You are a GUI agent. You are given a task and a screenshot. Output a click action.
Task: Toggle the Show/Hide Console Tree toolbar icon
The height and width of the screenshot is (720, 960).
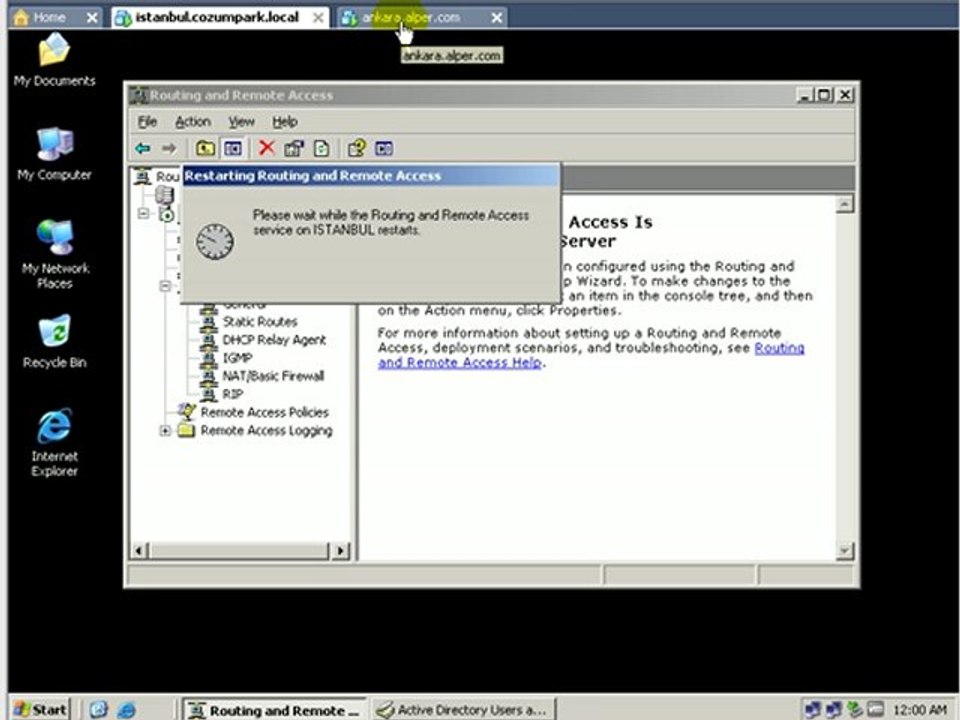click(x=232, y=149)
